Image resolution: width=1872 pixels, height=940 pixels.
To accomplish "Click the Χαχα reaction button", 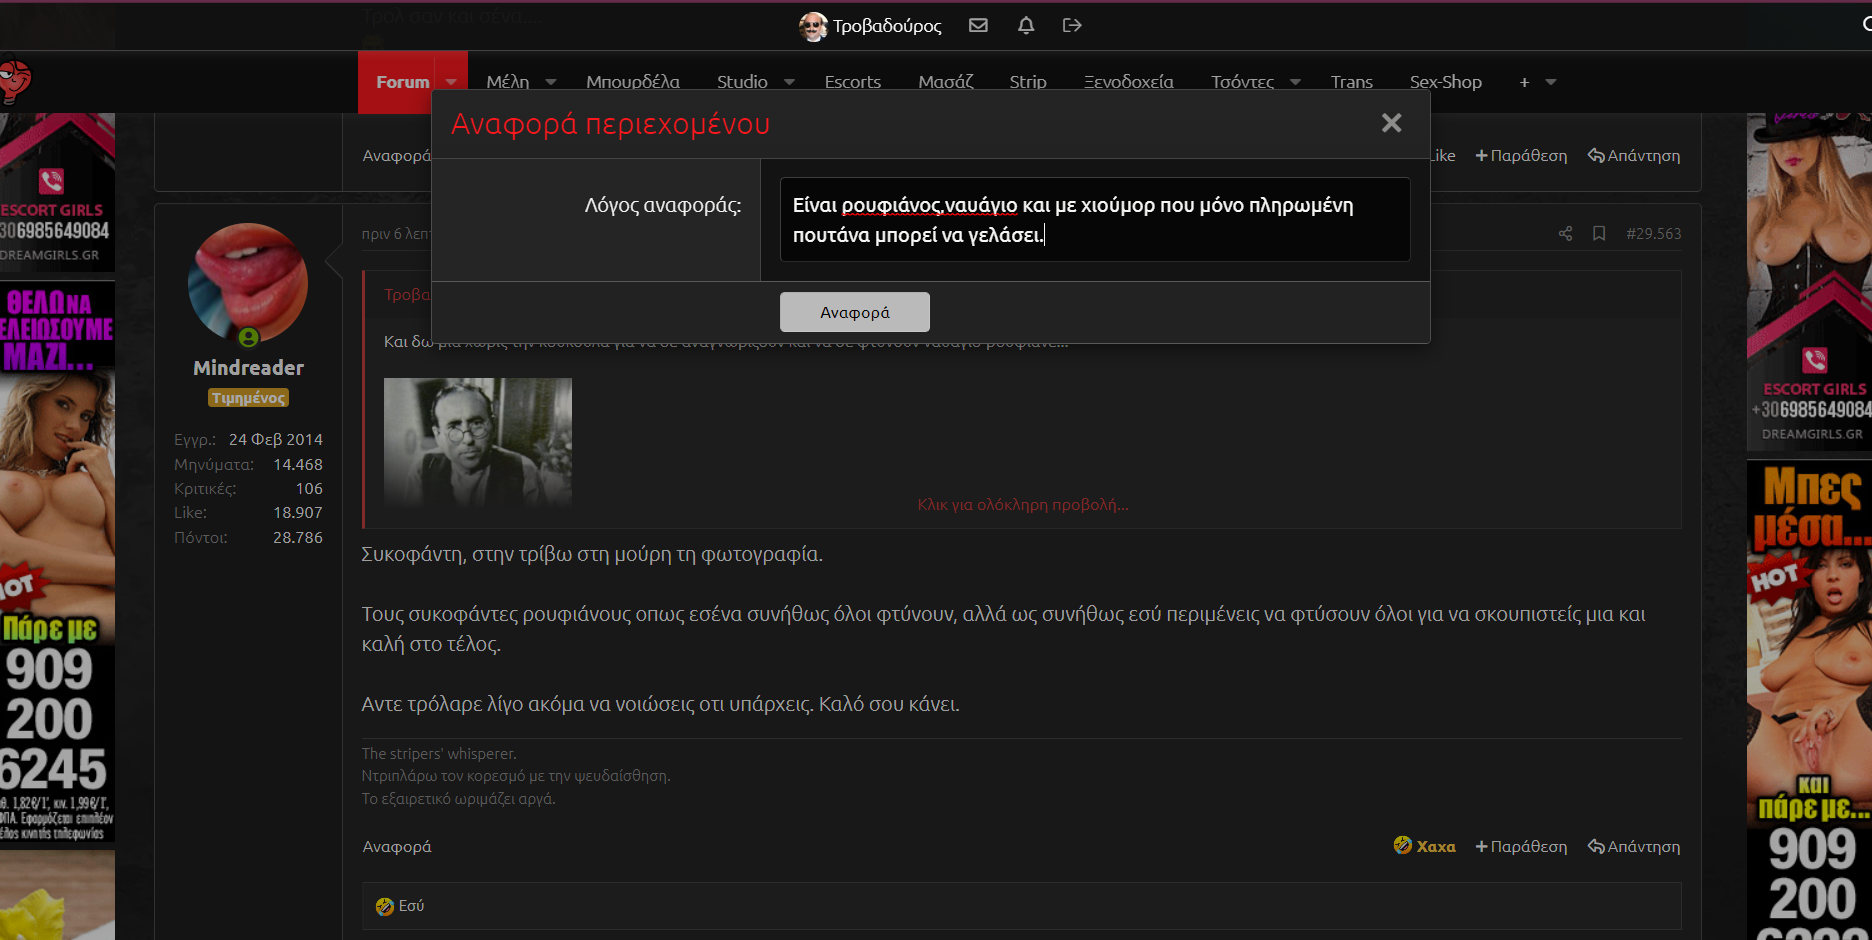I will pos(1425,846).
